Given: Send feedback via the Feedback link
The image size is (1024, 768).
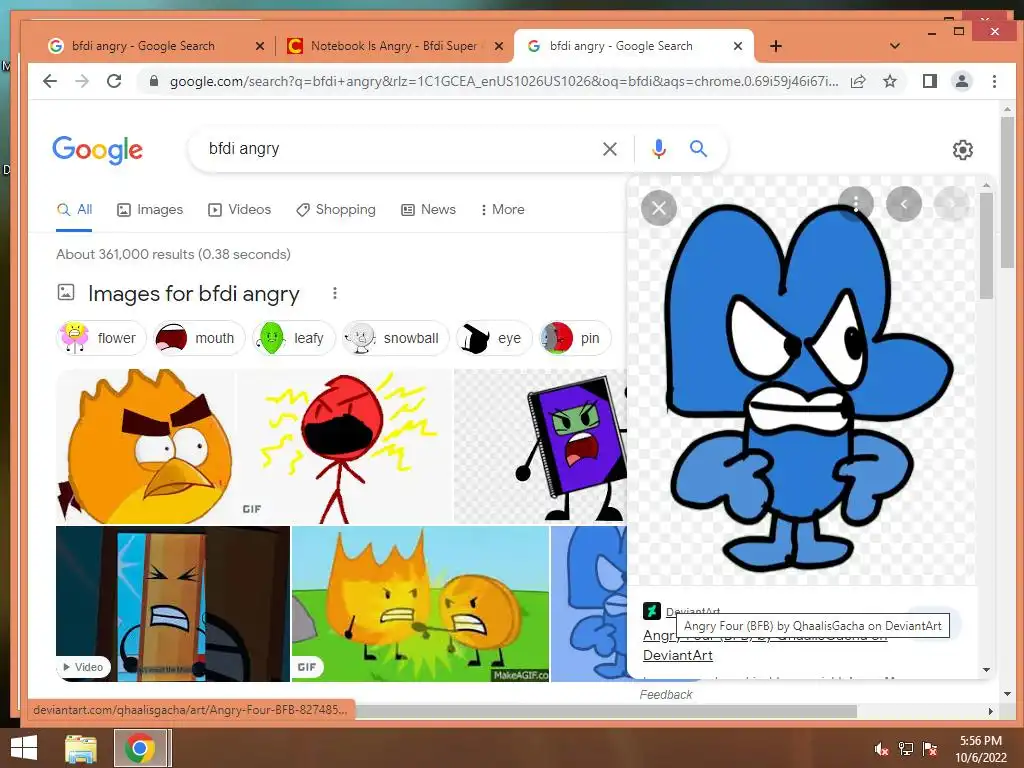Looking at the screenshot, I should coord(665,695).
